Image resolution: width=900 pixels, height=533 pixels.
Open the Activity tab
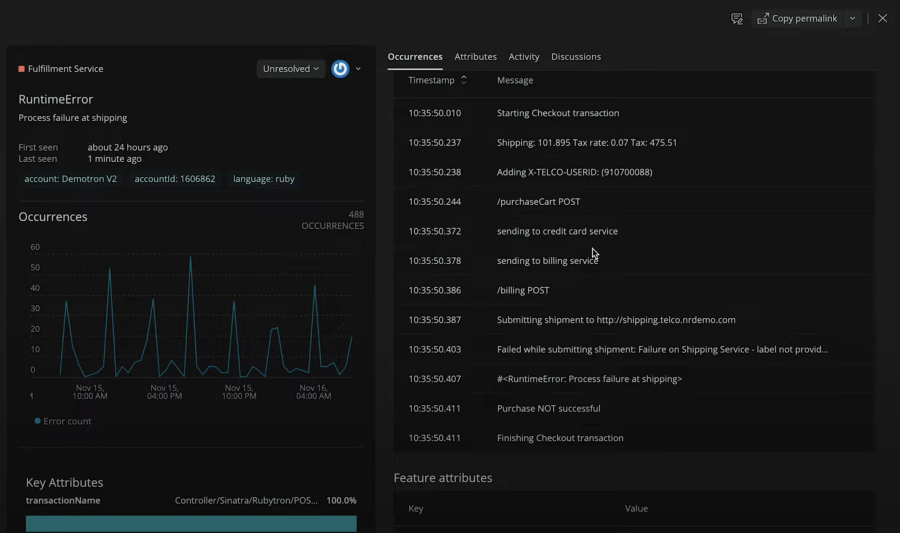[x=524, y=57]
